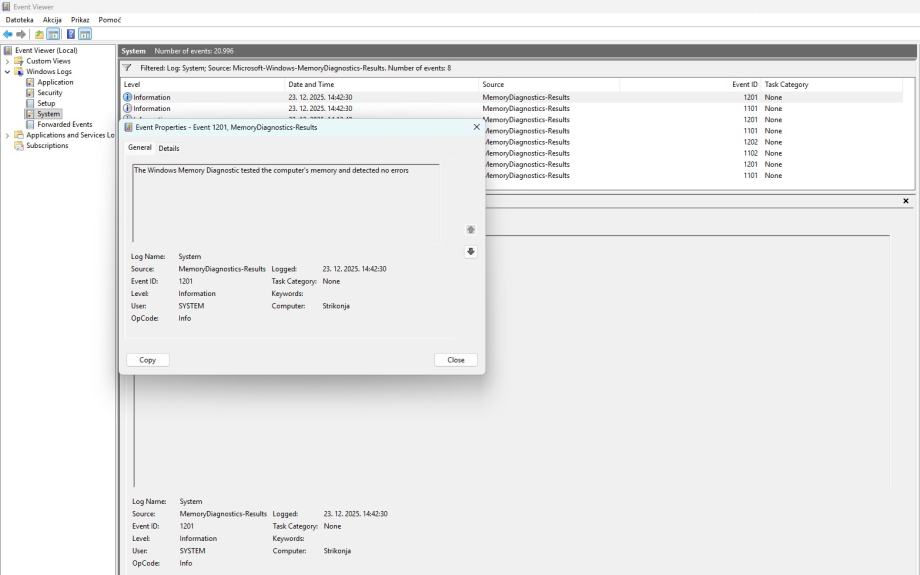Sort by the Source column header
The image size is (920, 575).
[x=549, y=84]
